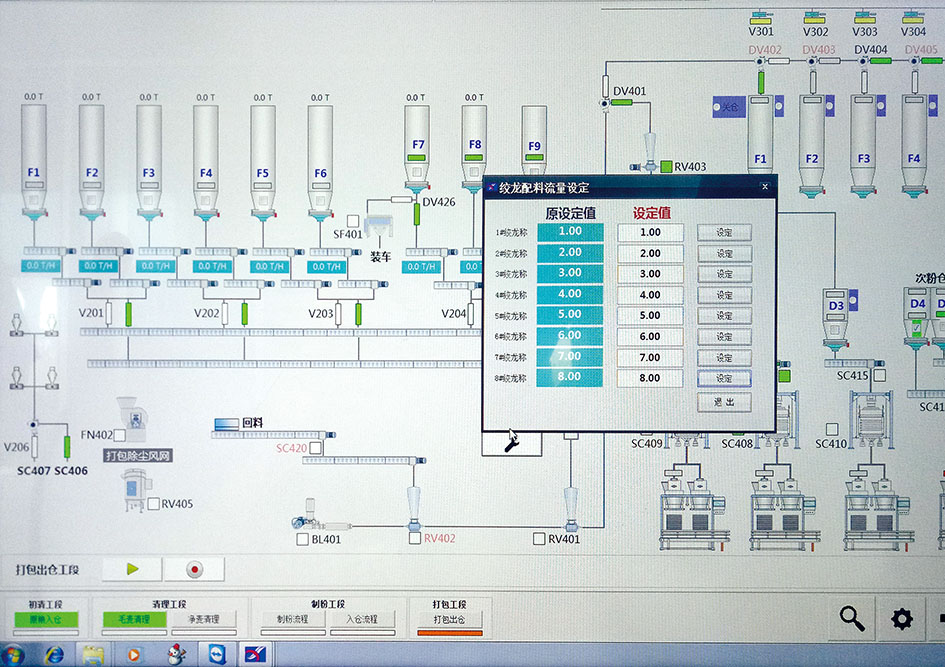The height and width of the screenshot is (667, 945).
Task: Click the left-row F1 silo
Action: click(x=34, y=161)
